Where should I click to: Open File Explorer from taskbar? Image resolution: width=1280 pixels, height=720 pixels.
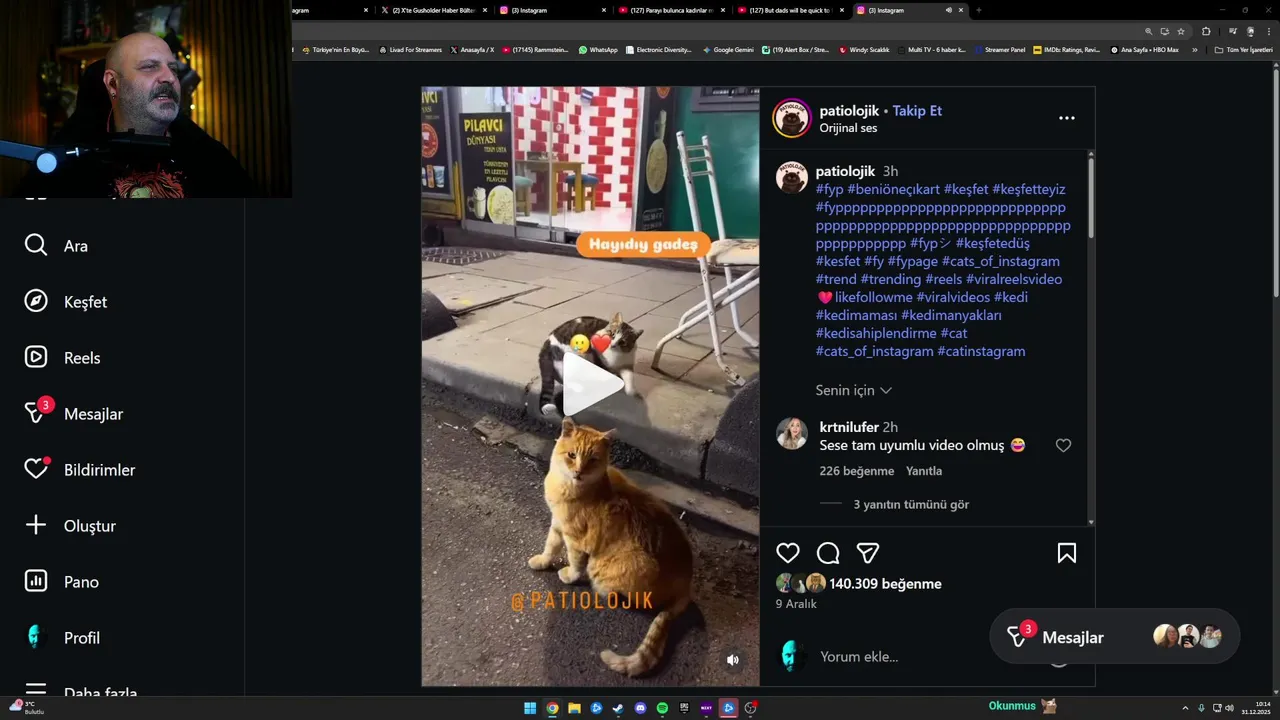574,708
